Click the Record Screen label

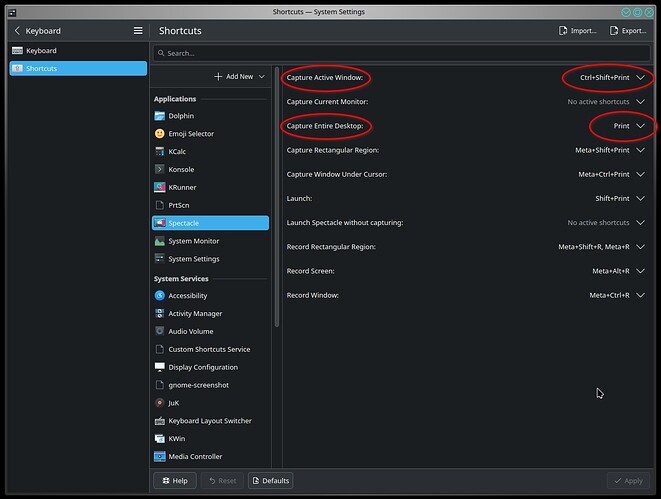[x=310, y=271]
